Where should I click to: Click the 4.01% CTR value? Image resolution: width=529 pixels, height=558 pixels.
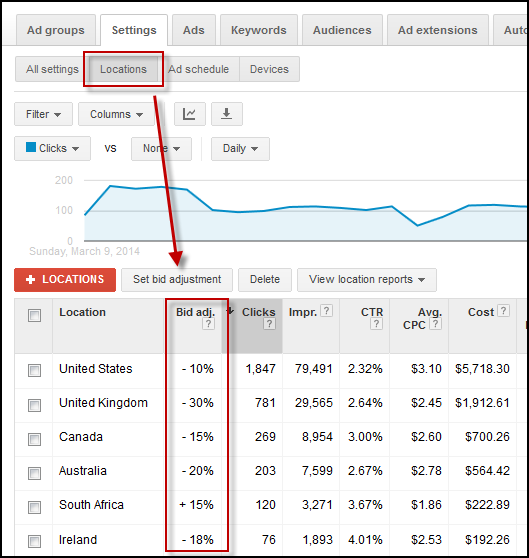tap(365, 539)
